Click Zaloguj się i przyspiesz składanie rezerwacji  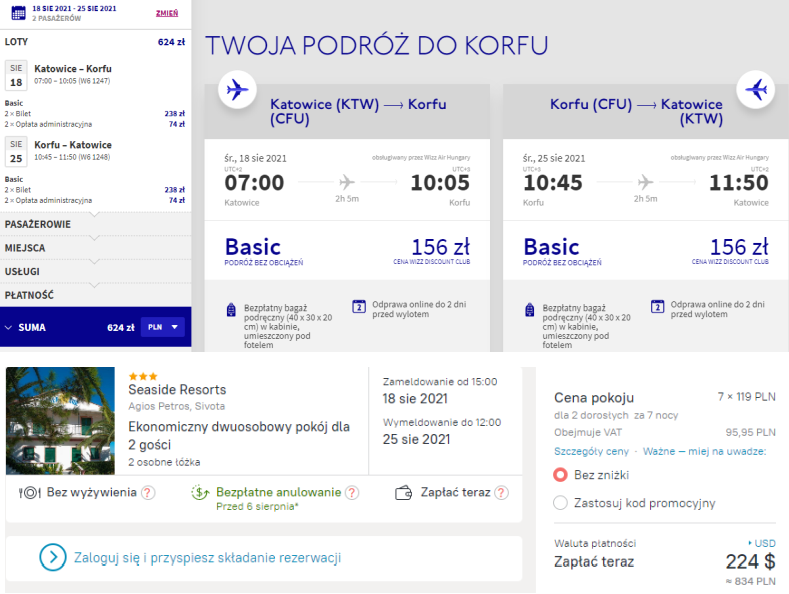tap(208, 557)
